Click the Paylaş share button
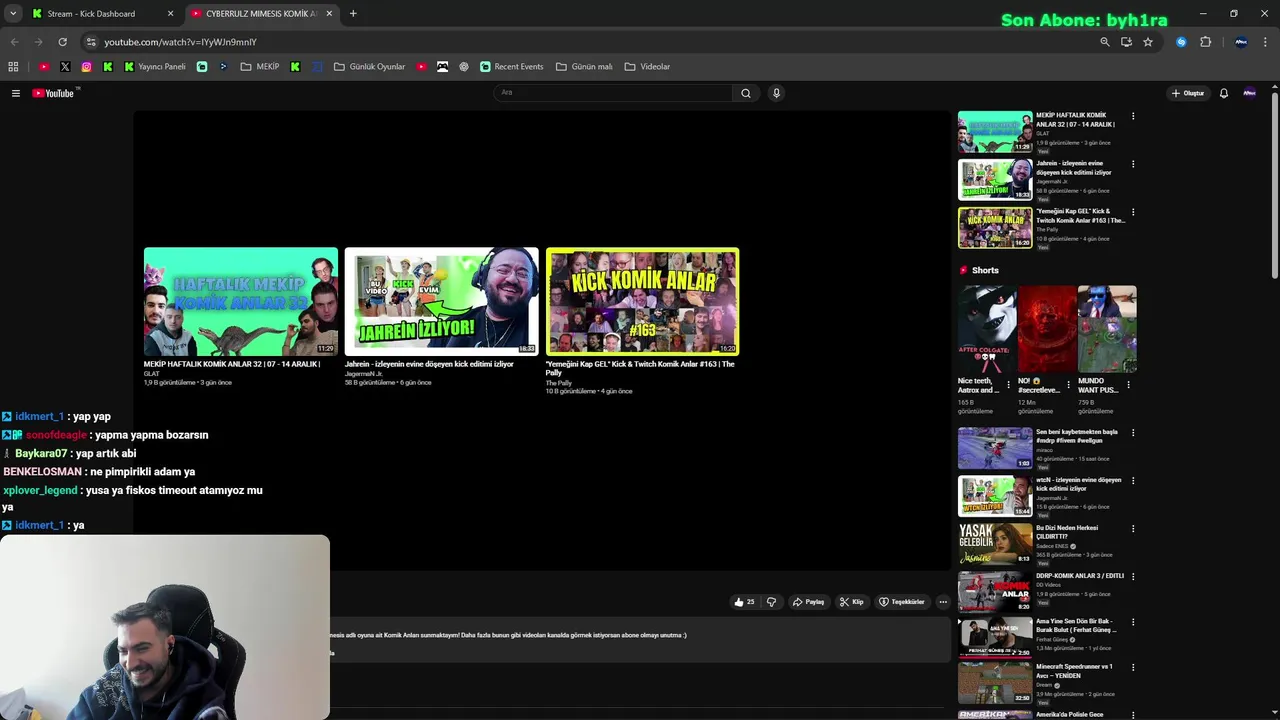The width and height of the screenshot is (1280, 720). (808, 602)
